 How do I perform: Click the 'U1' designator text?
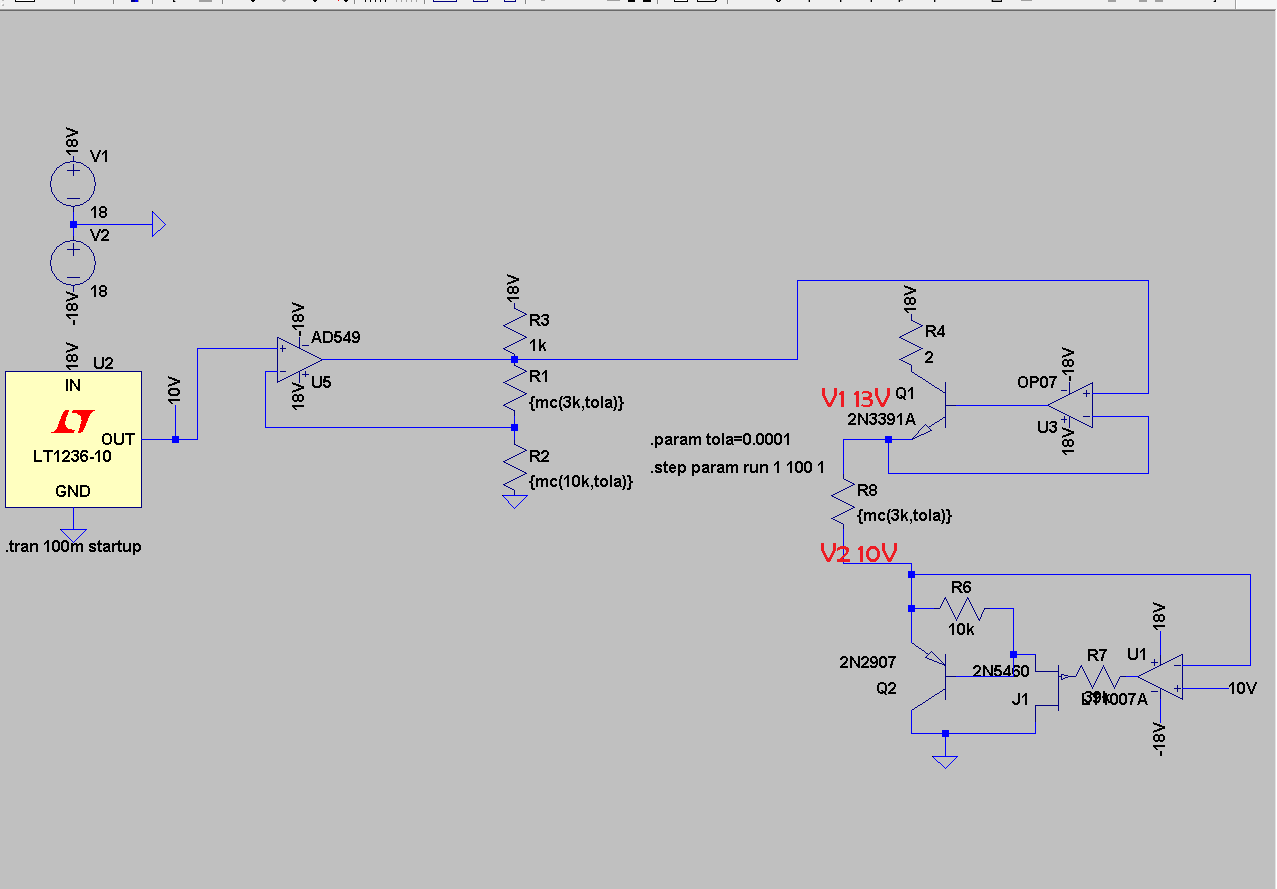point(1136,654)
